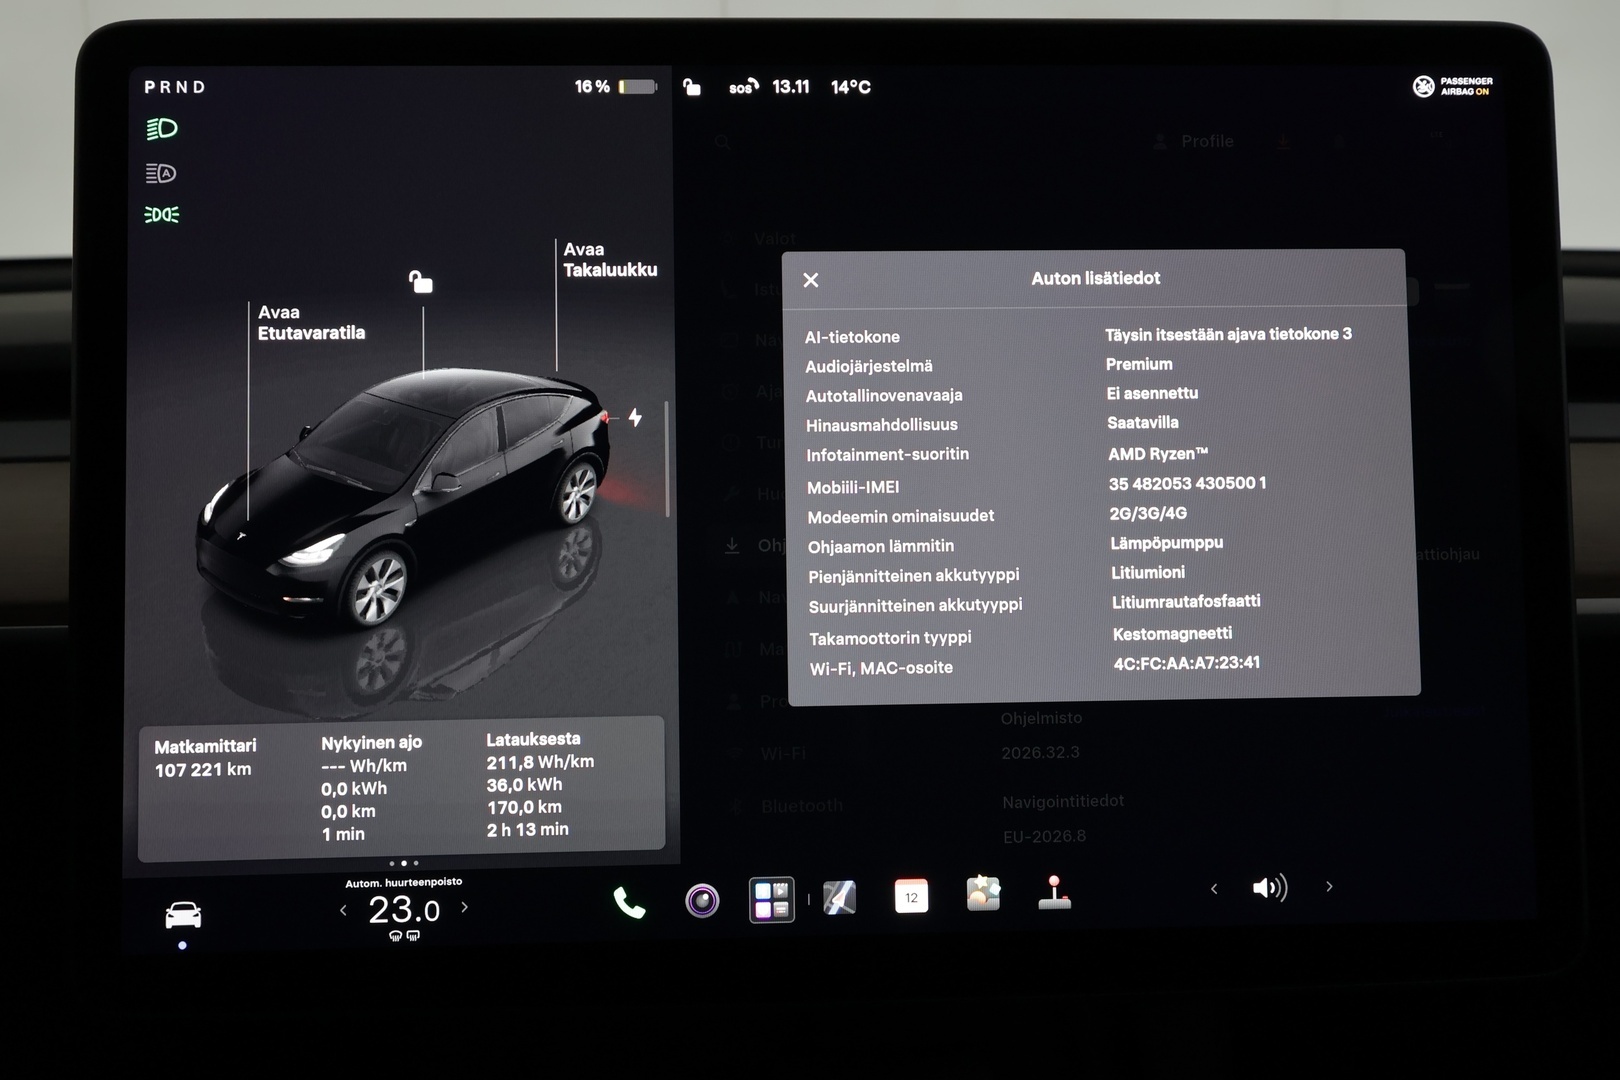Open the app launcher grid icon
The image size is (1620, 1080).
pos(771,900)
